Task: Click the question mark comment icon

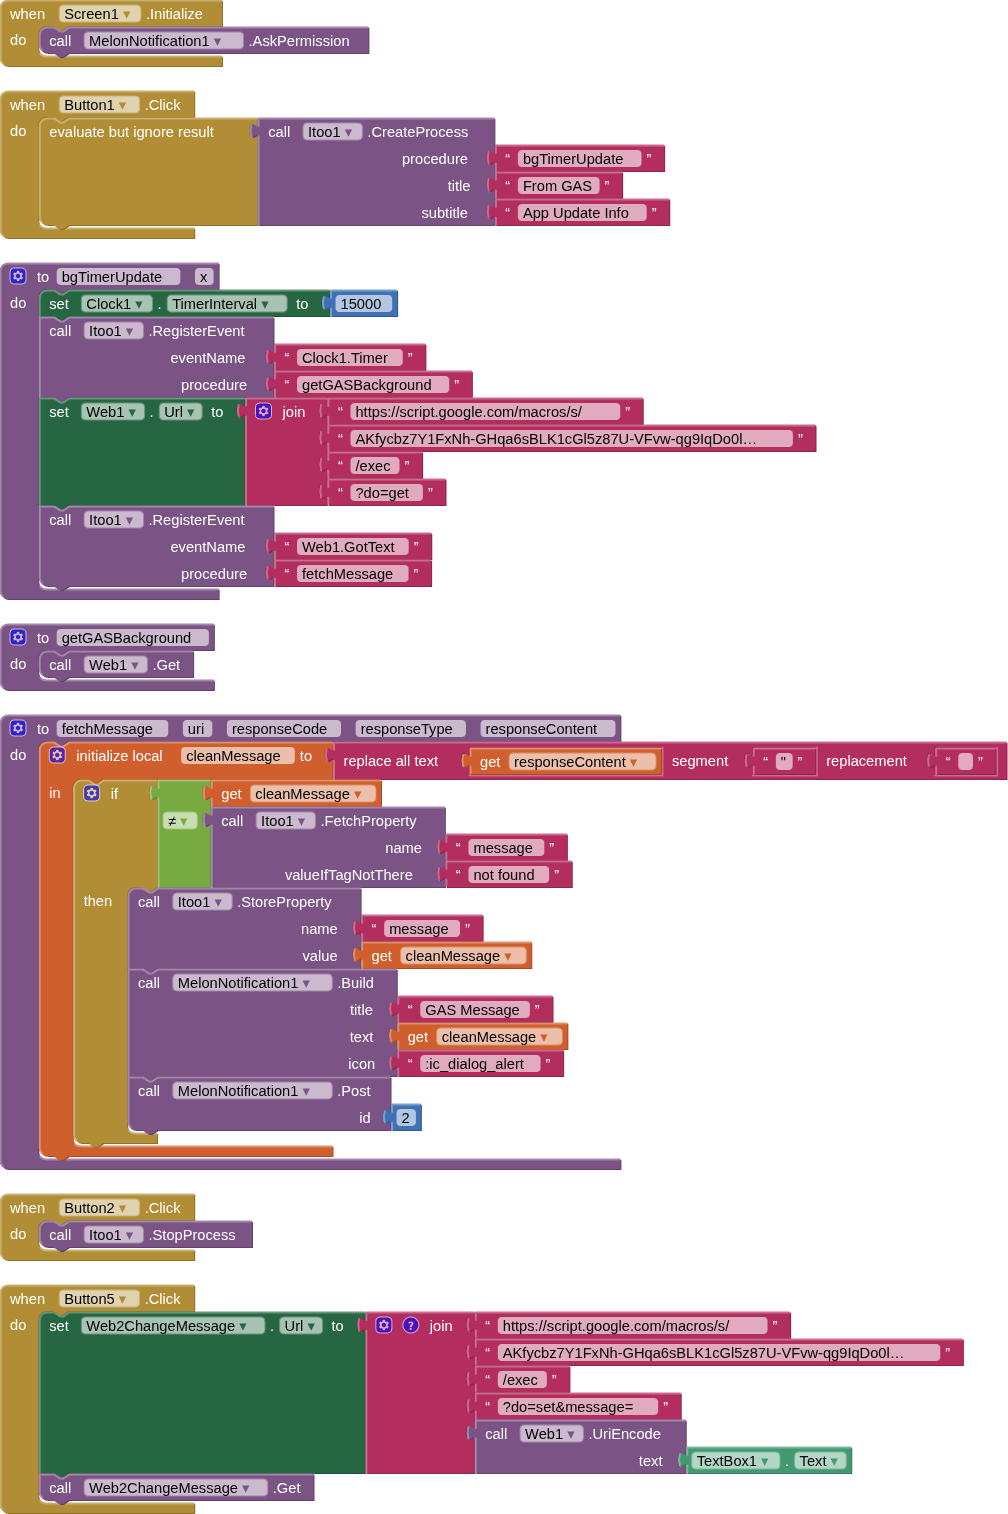Action: (x=410, y=1325)
